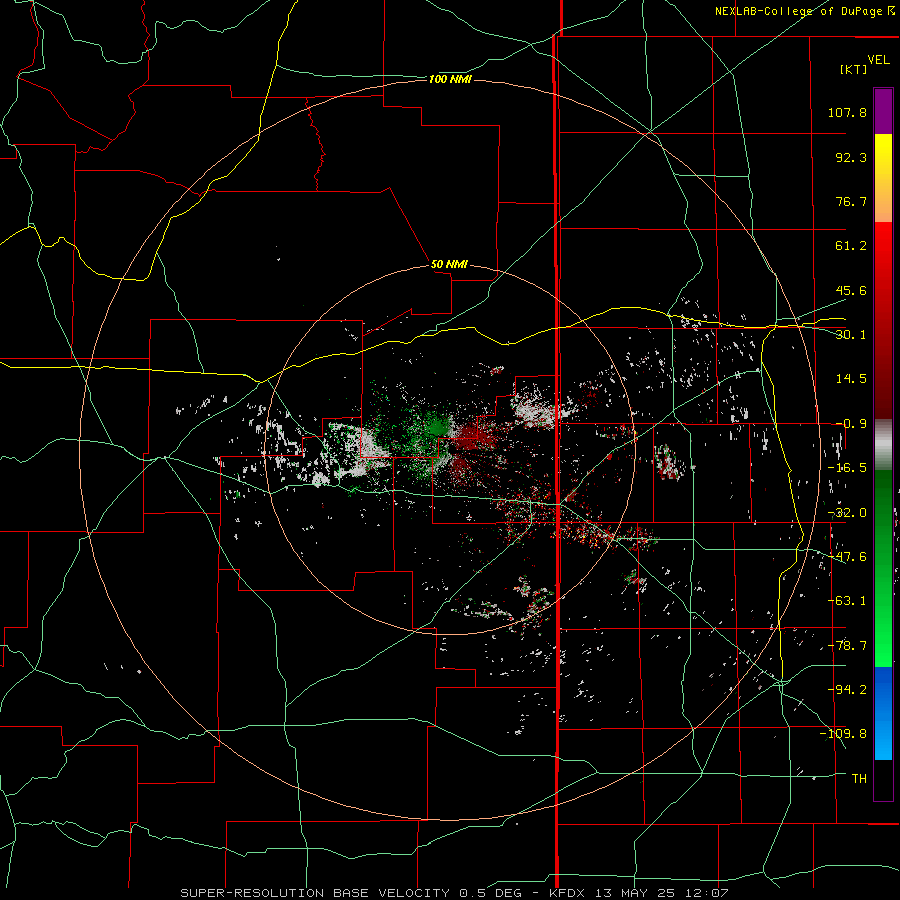Screen dimensions: 900x900
Task: Click the [KT] units label
Action: pyautogui.click(x=854, y=69)
